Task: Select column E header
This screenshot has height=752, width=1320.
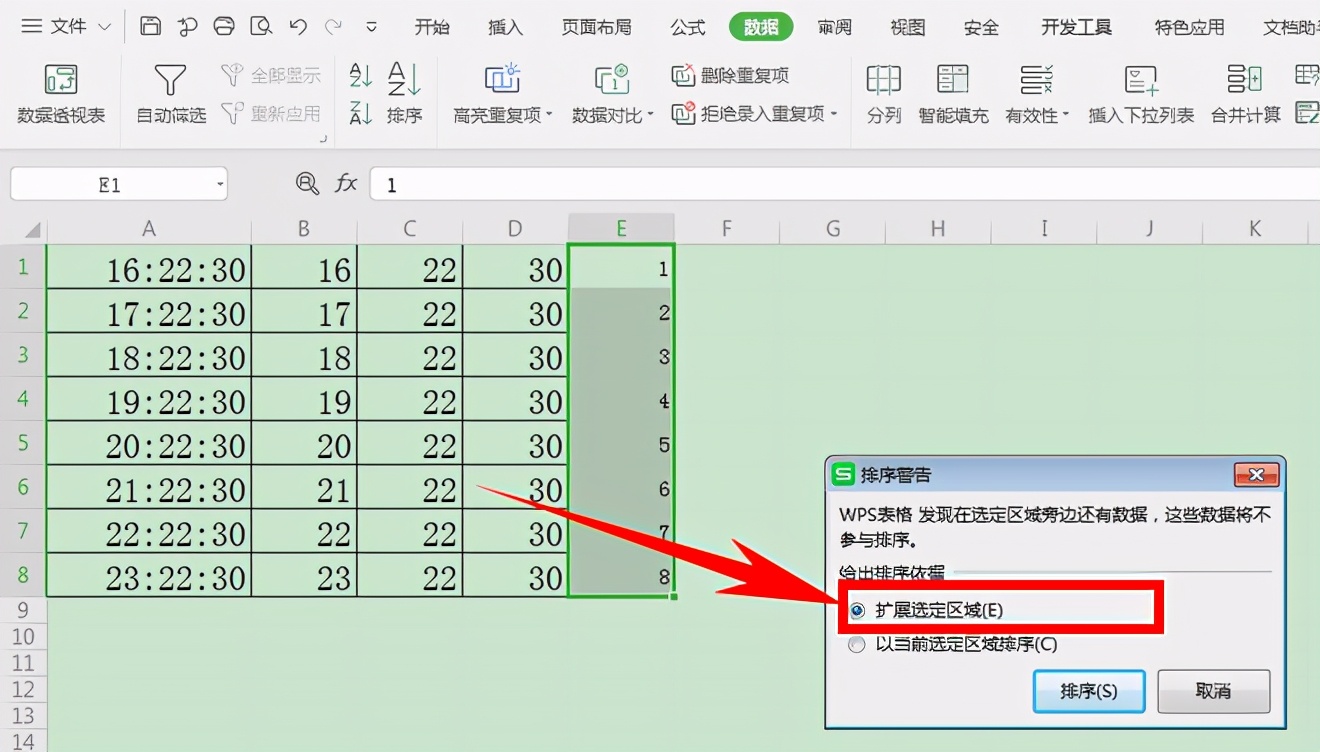Action: coord(621,229)
